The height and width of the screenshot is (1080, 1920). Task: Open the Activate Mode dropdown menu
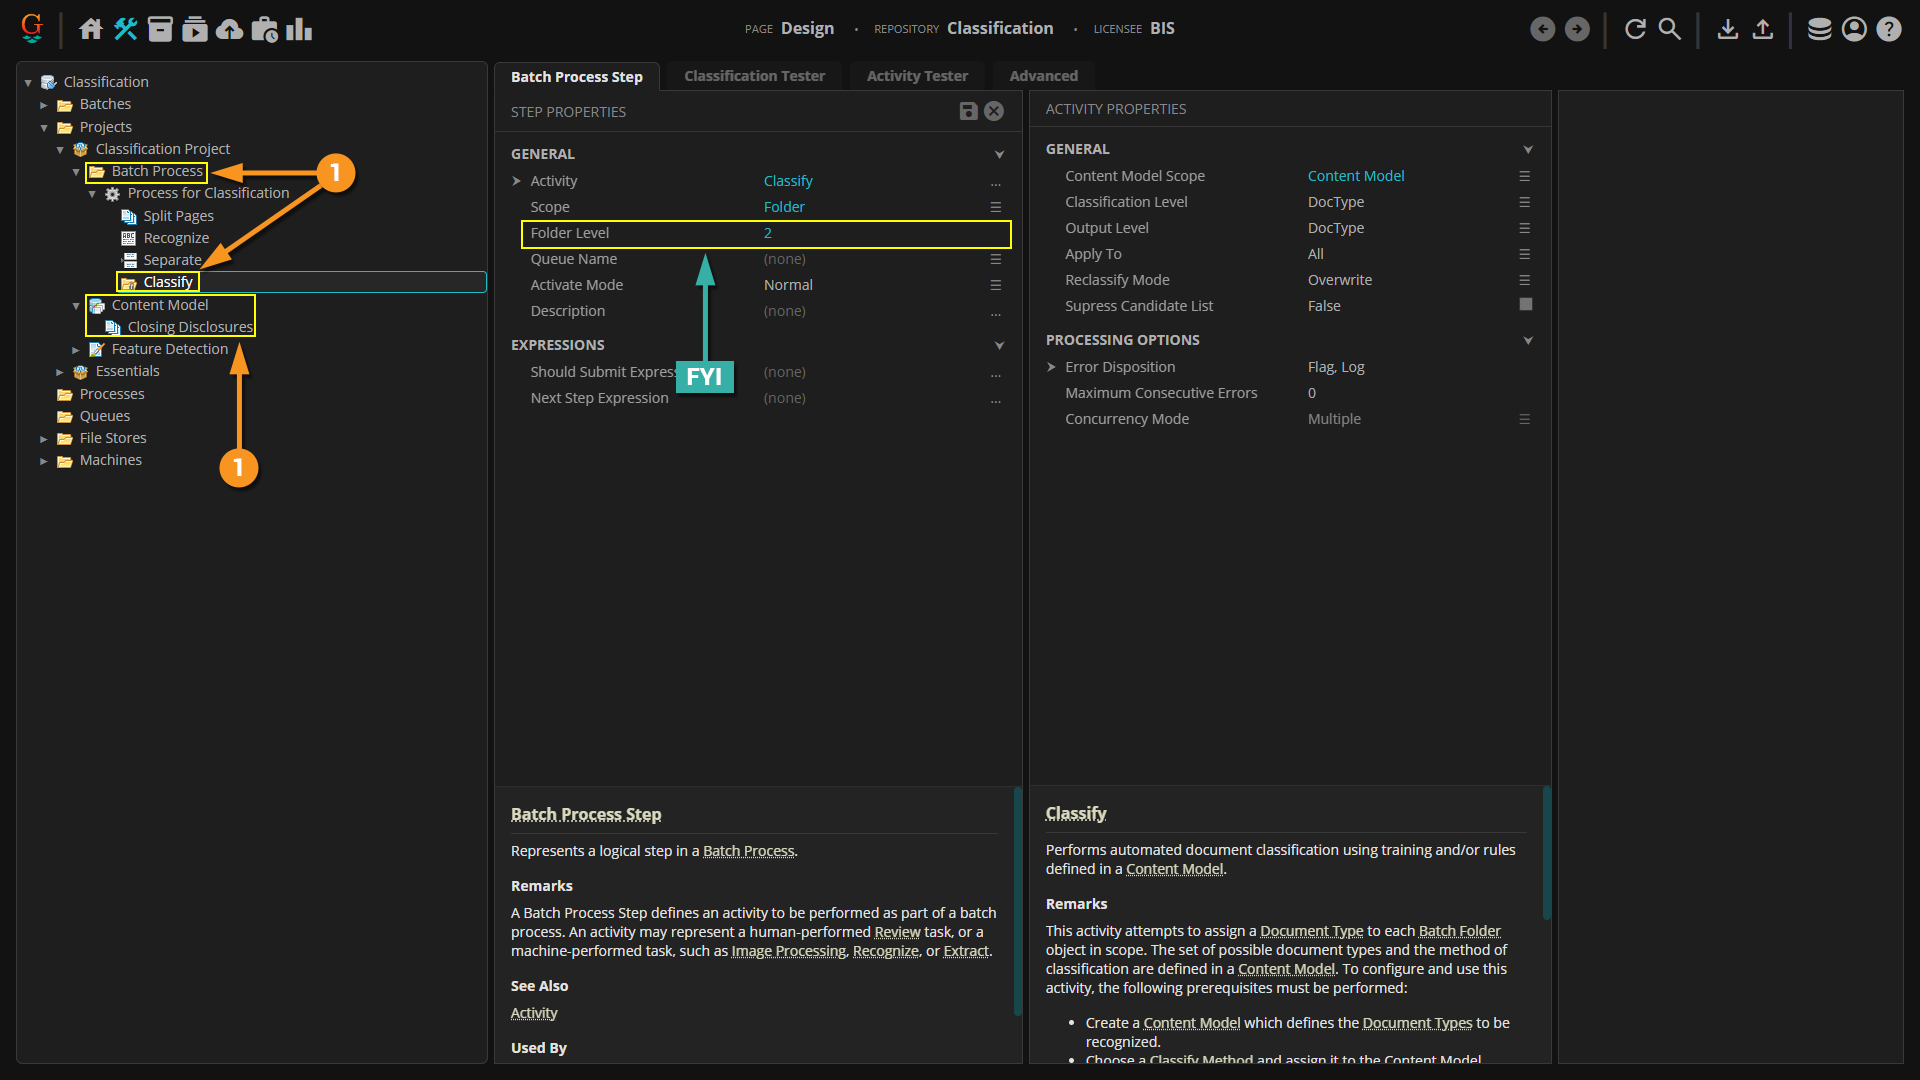[x=995, y=285]
